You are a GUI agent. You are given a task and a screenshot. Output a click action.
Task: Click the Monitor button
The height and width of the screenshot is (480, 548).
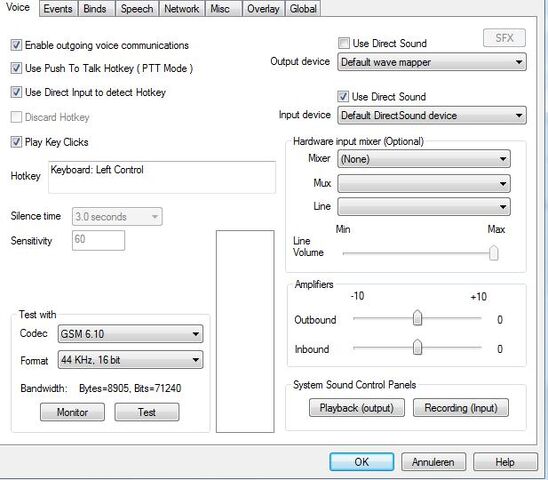tap(72, 412)
